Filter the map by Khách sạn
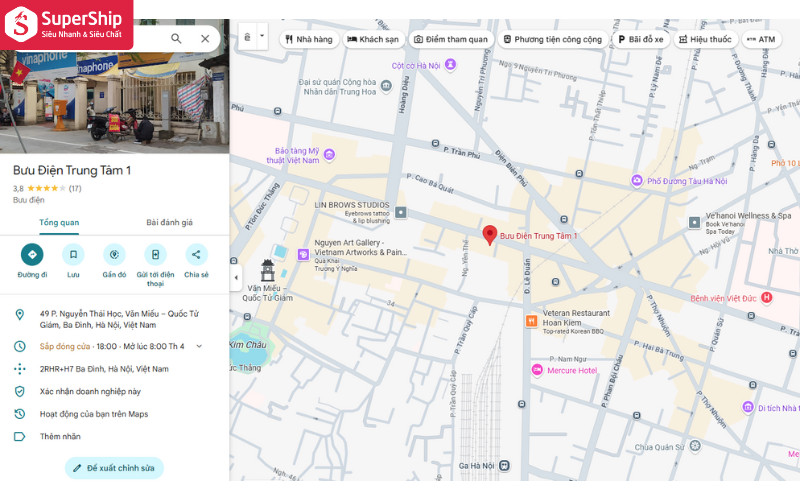The image size is (800, 500). point(373,39)
